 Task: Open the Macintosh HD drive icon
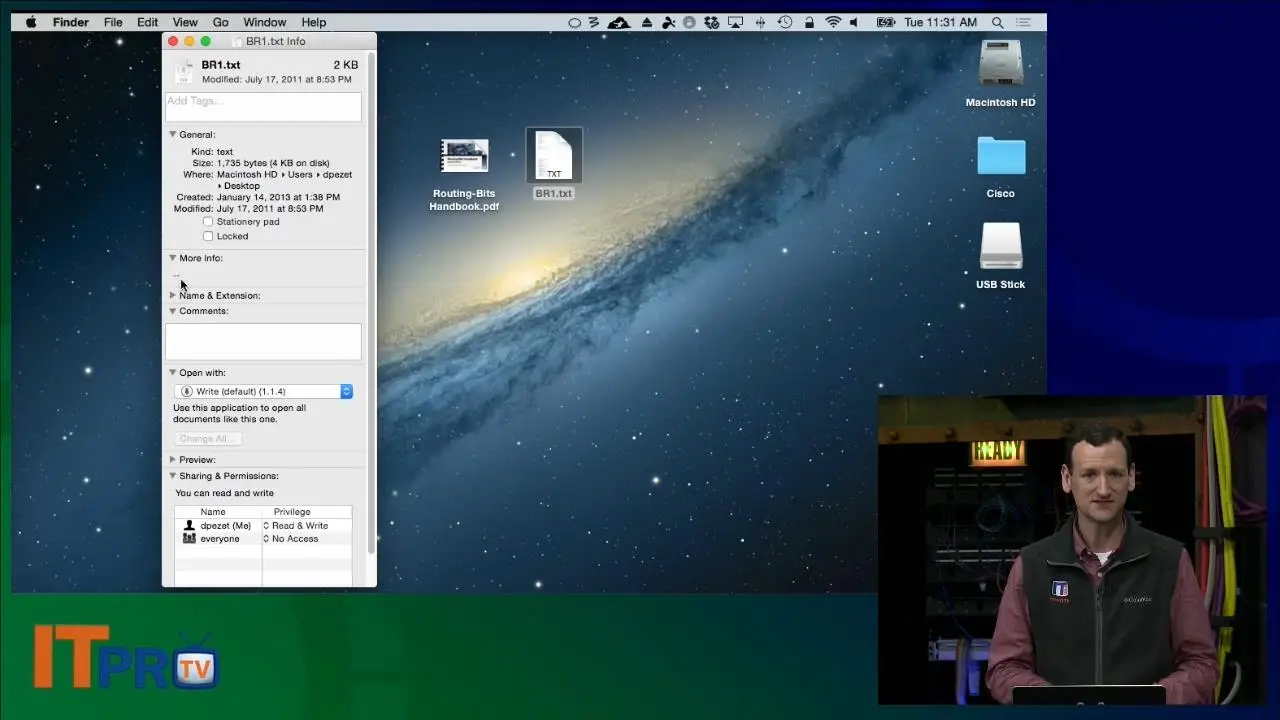(1000, 66)
